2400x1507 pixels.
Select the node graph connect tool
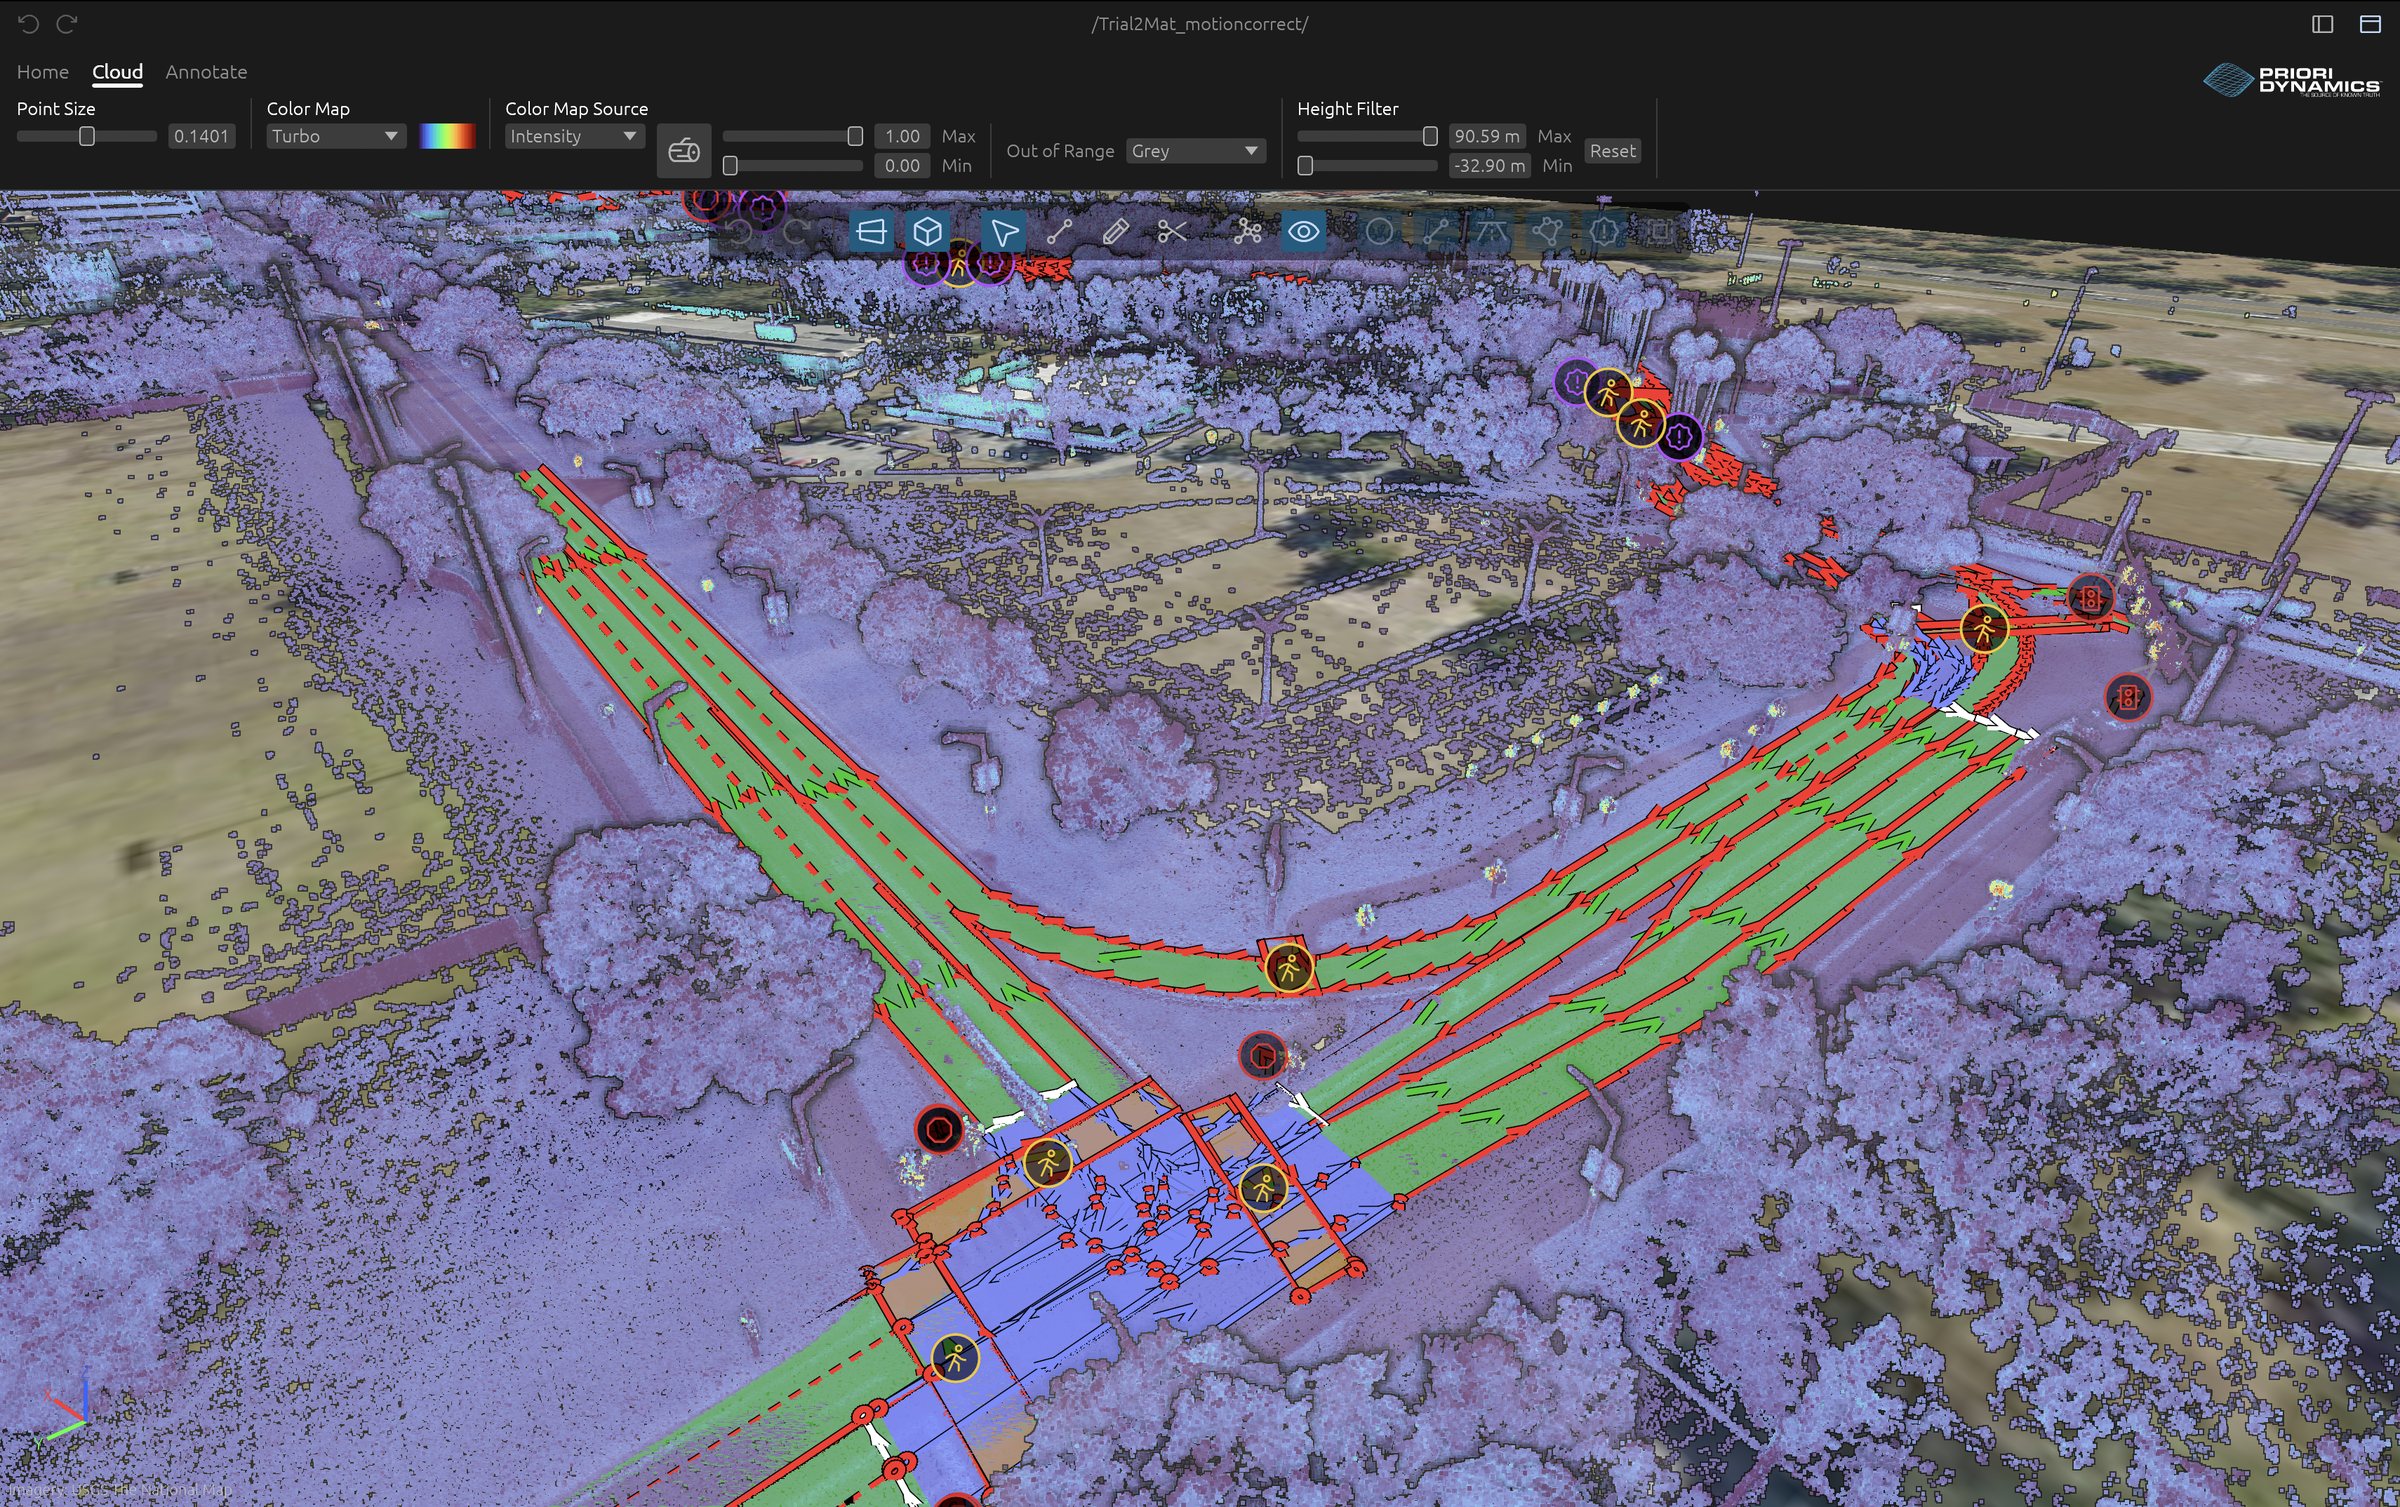(x=1247, y=232)
